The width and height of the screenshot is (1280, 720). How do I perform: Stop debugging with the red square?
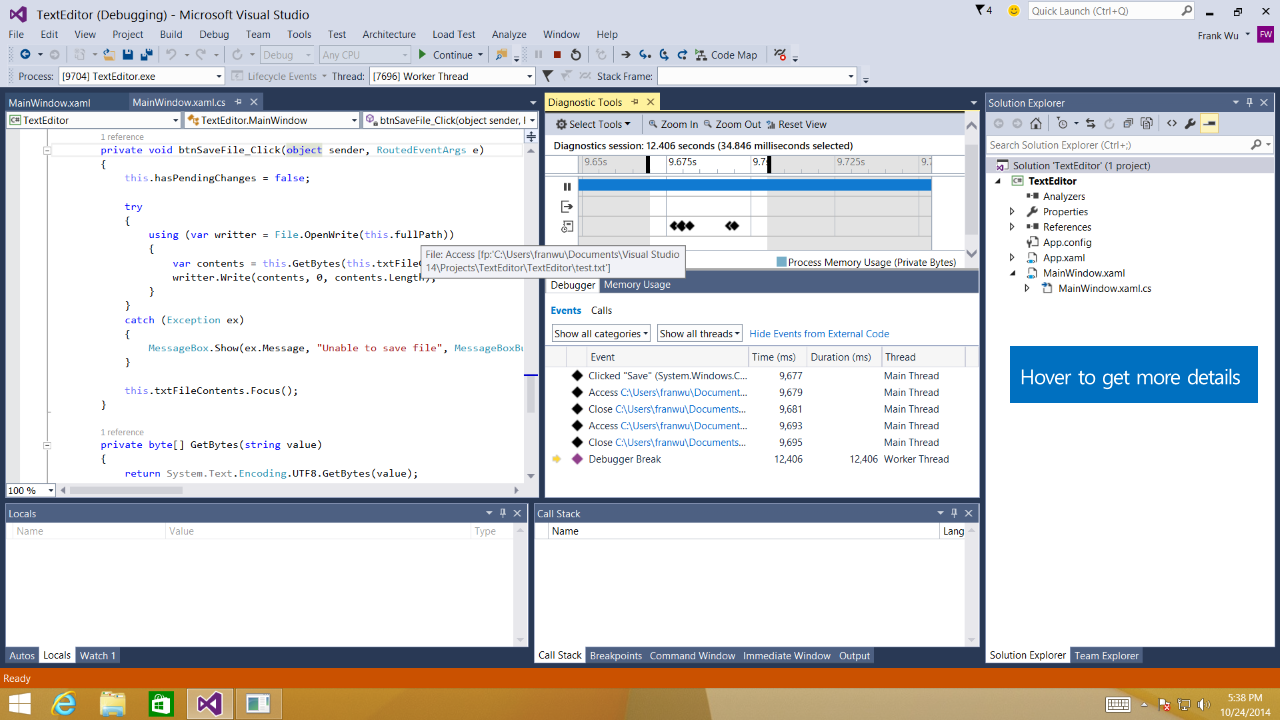(x=557, y=55)
